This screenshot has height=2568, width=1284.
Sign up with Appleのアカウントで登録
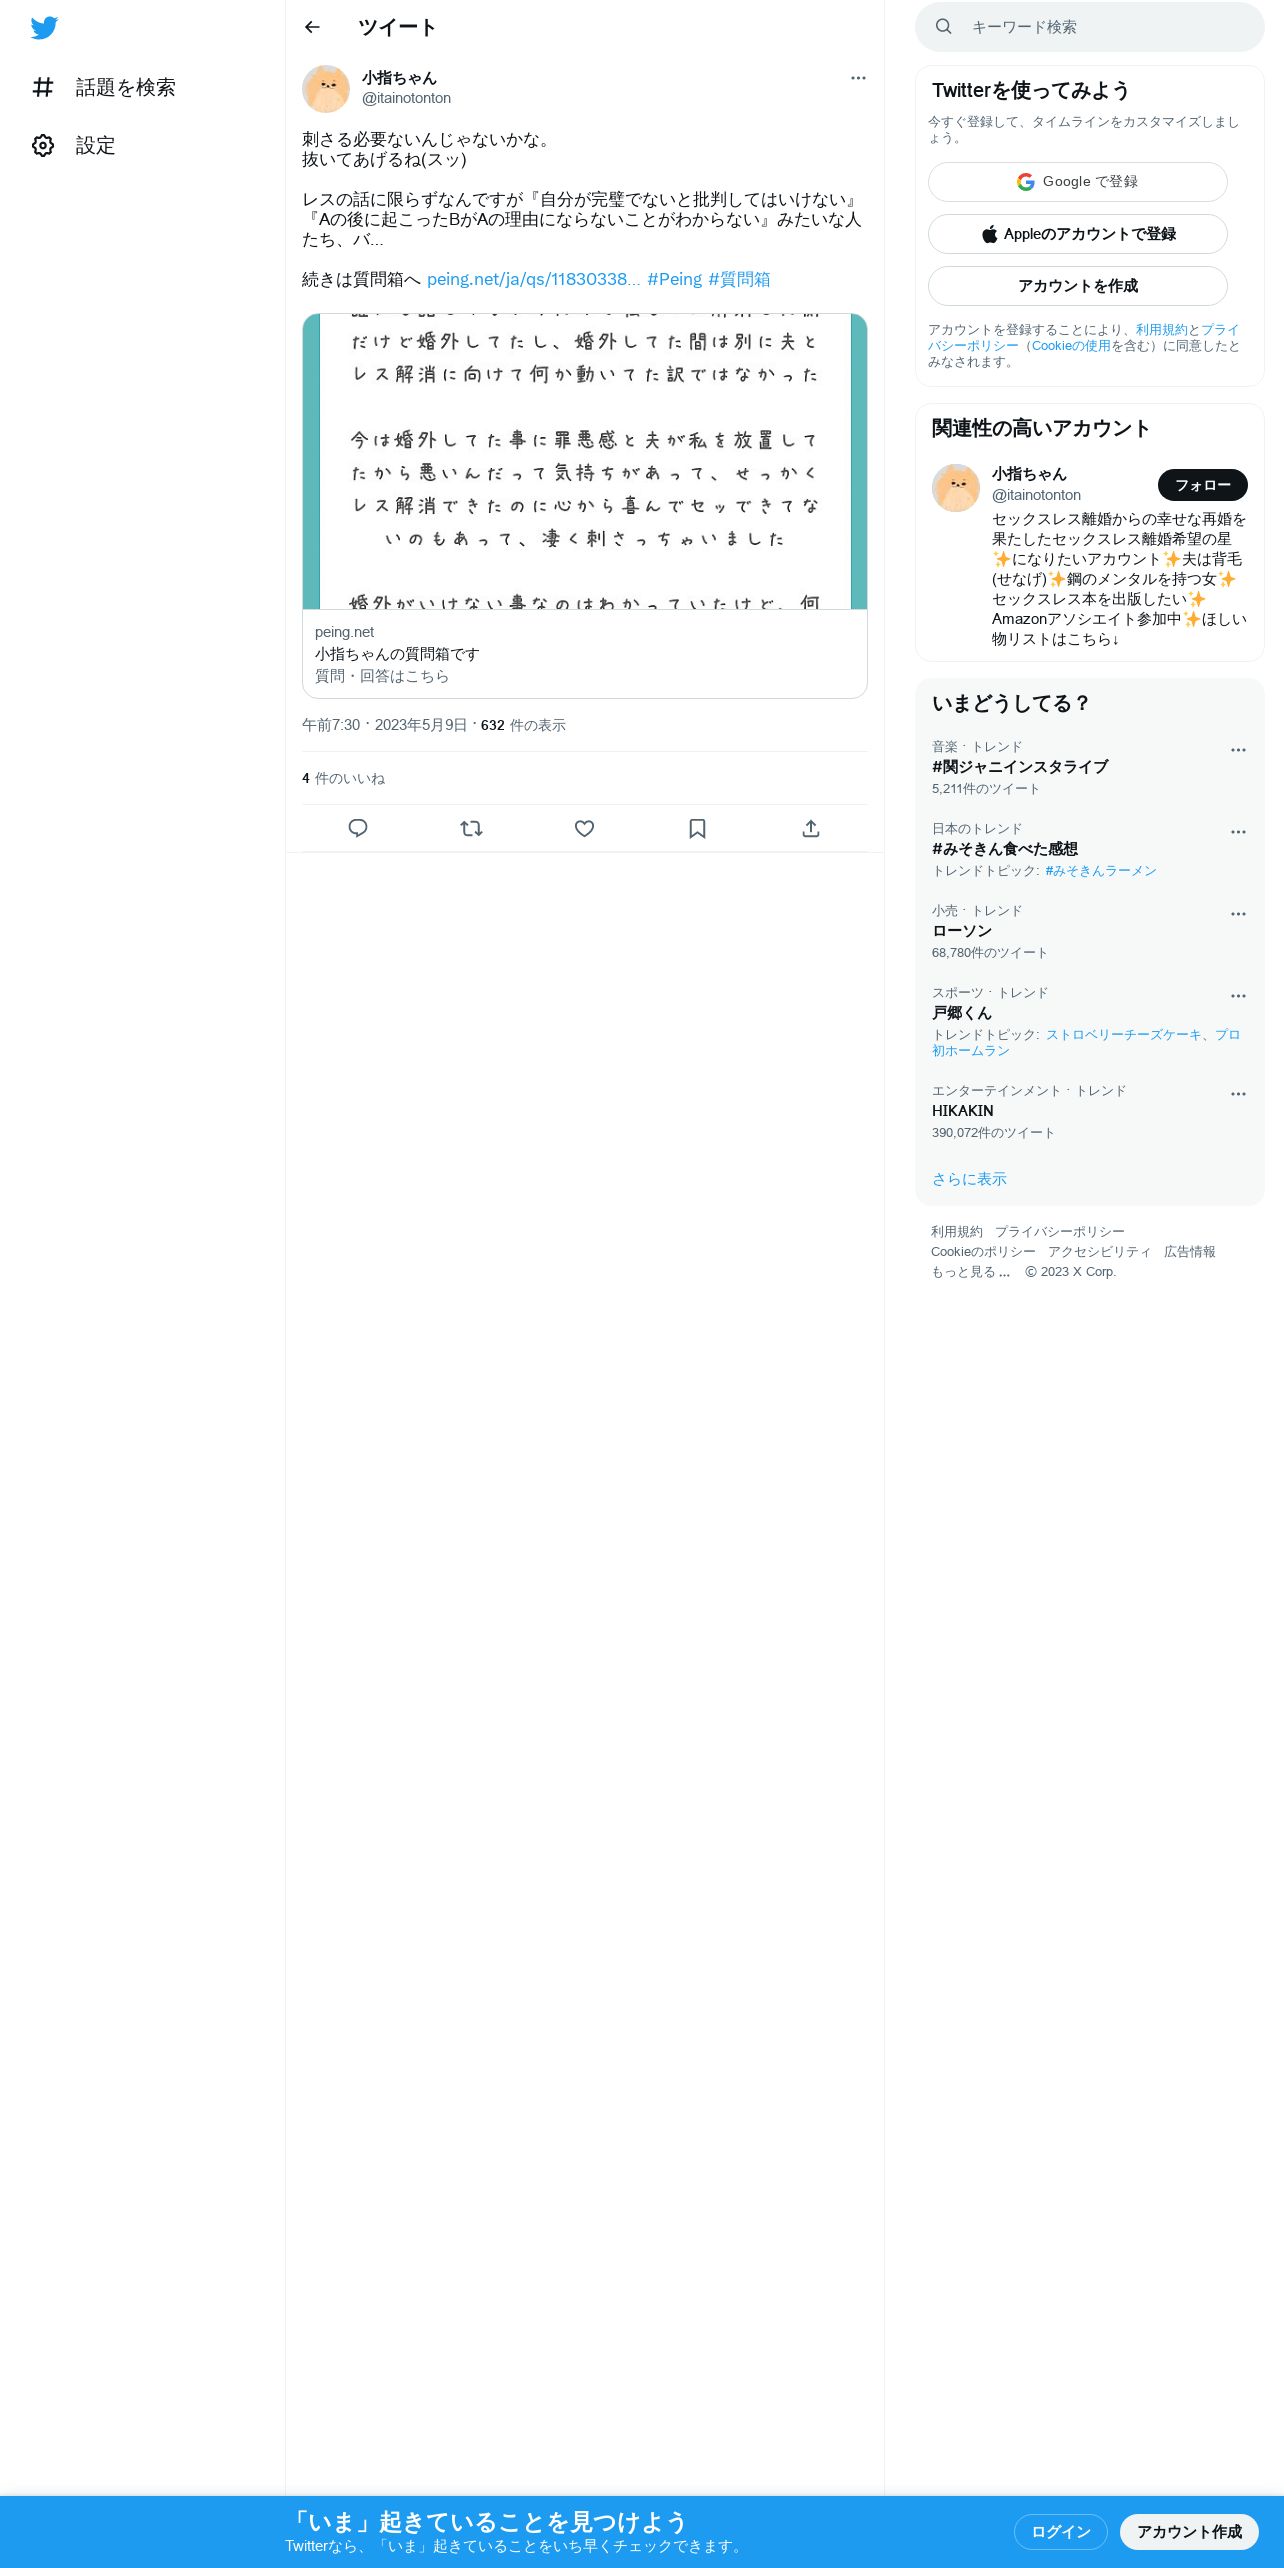point(1078,234)
